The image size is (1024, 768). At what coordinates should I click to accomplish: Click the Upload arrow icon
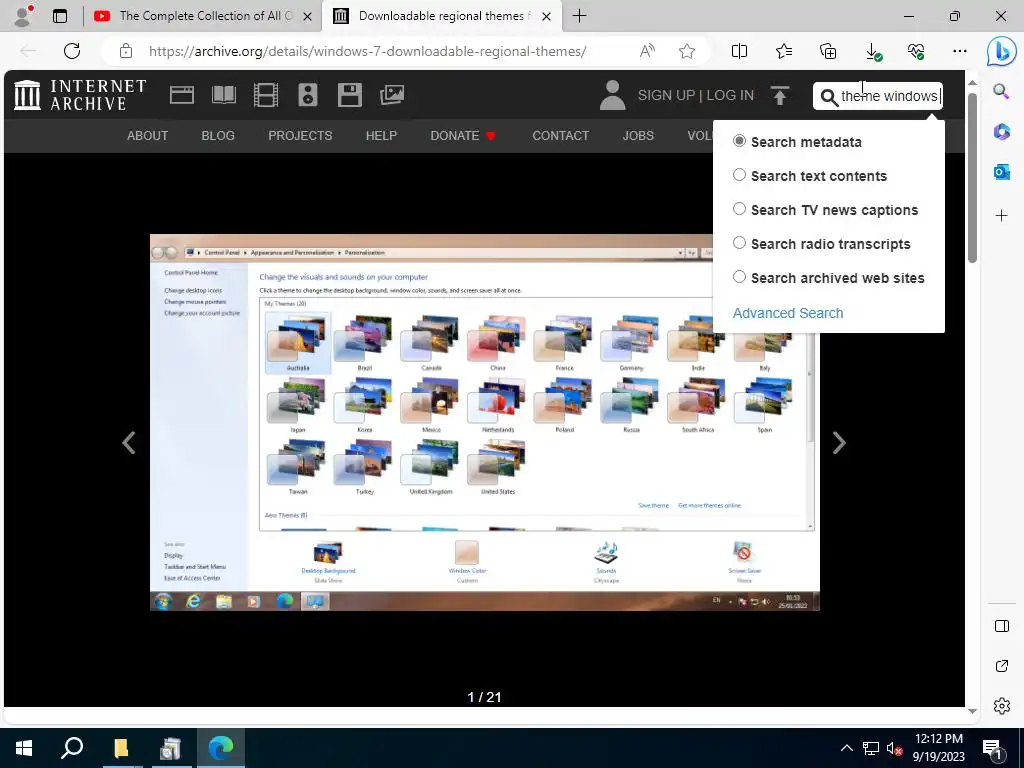coord(779,95)
